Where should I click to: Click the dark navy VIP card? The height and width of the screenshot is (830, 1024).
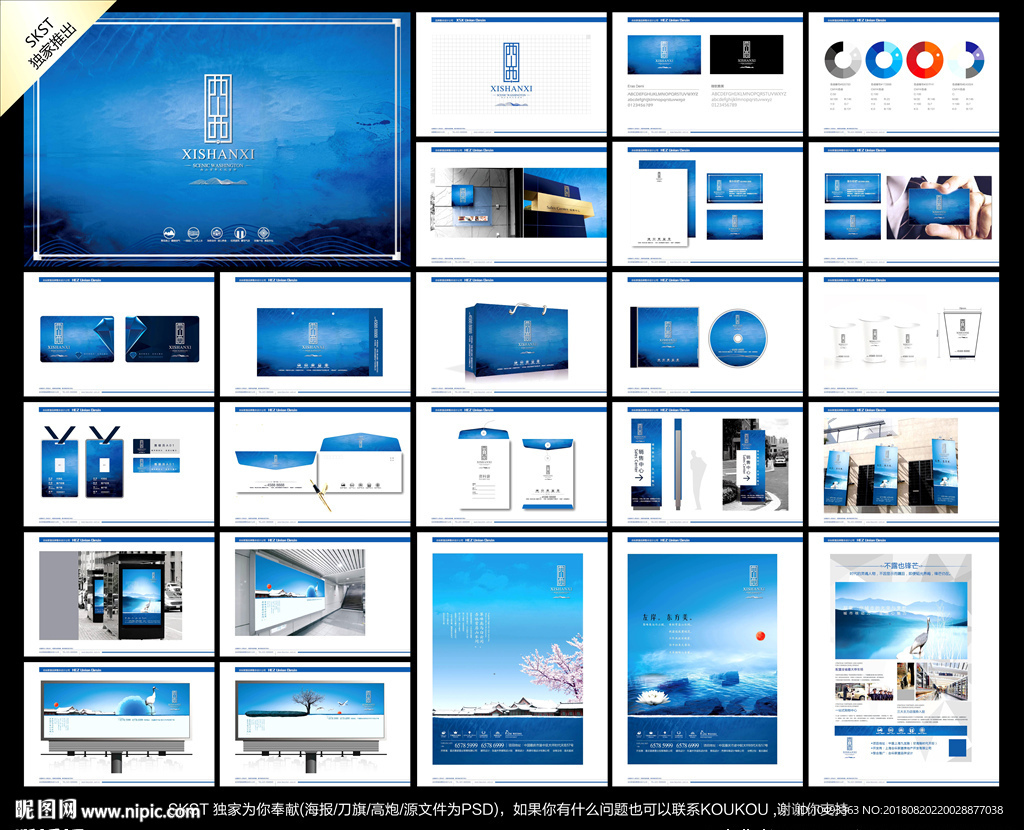[x=162, y=339]
